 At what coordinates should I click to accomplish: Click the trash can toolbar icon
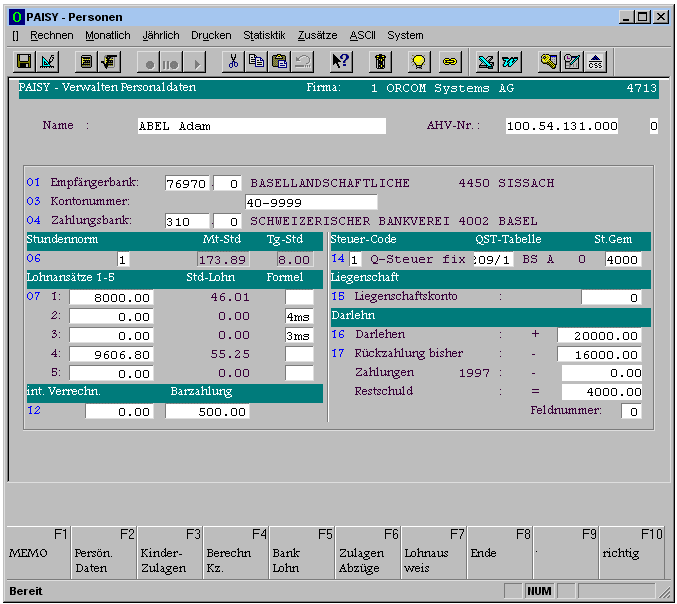click(x=380, y=62)
